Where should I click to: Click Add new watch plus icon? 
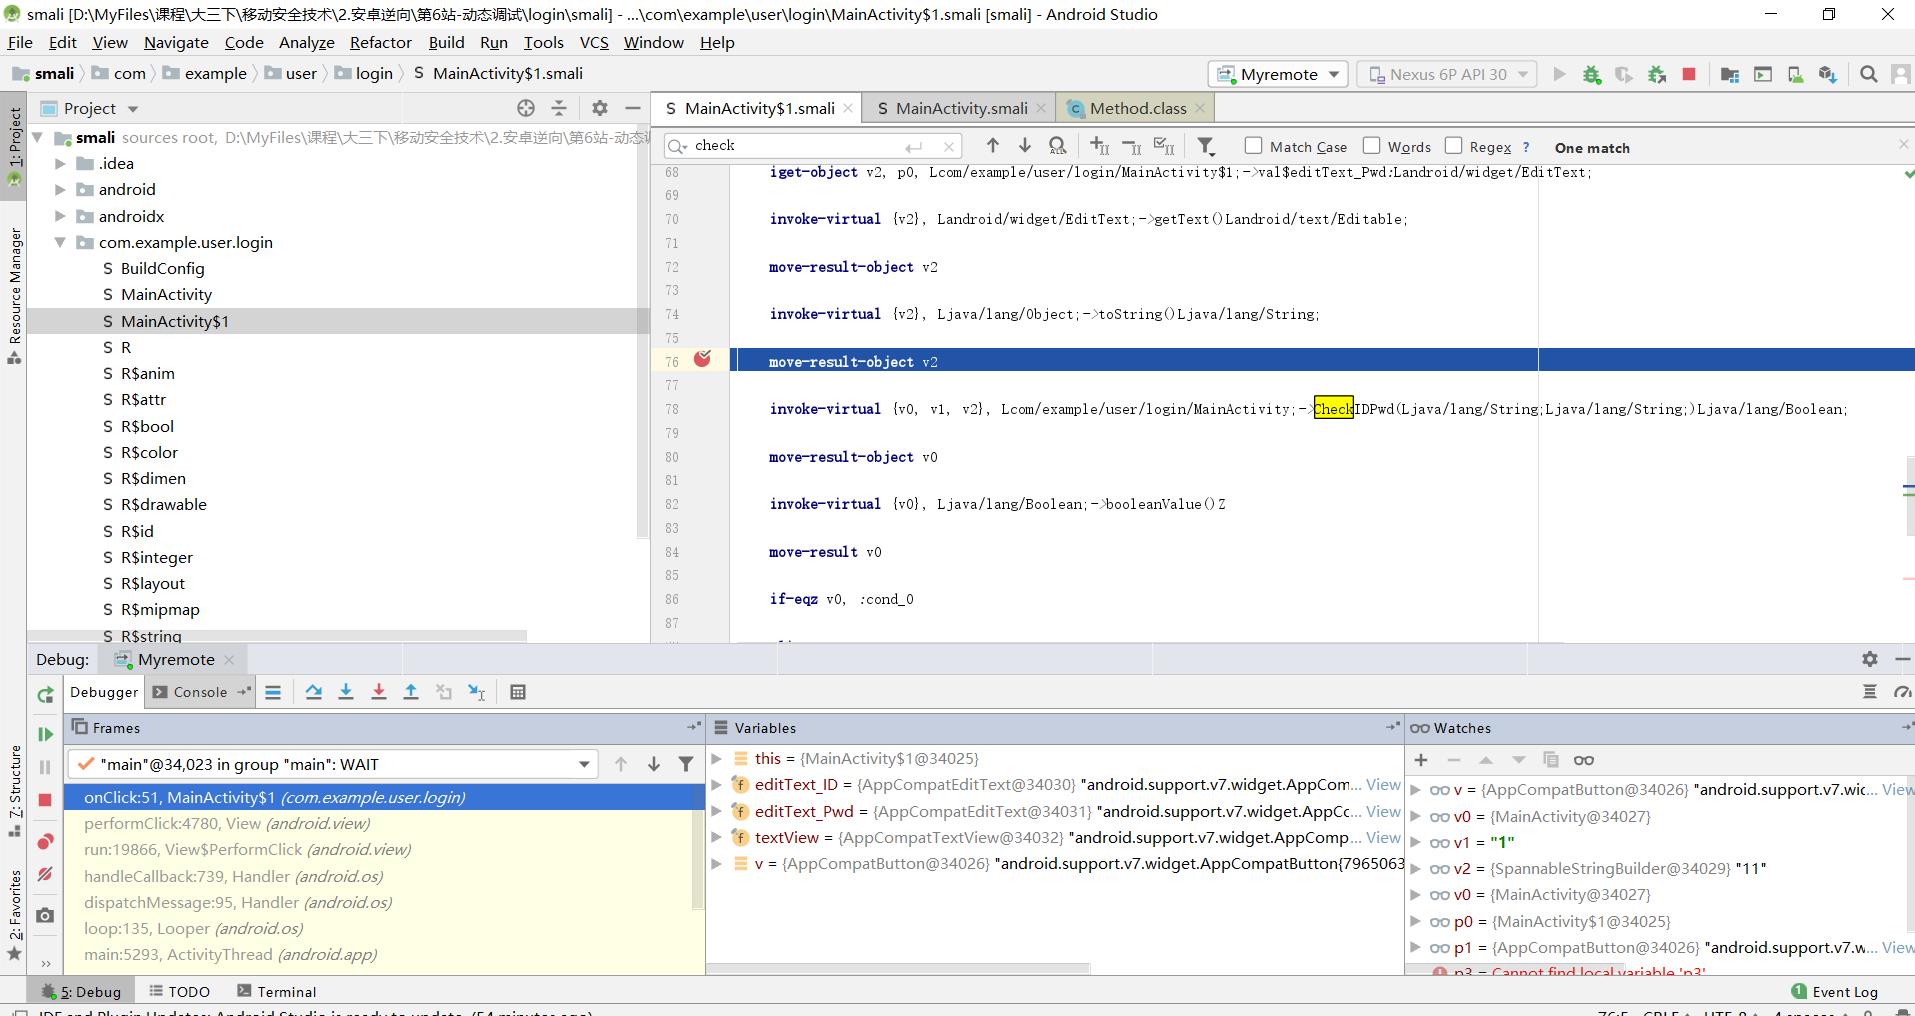pyautogui.click(x=1421, y=760)
